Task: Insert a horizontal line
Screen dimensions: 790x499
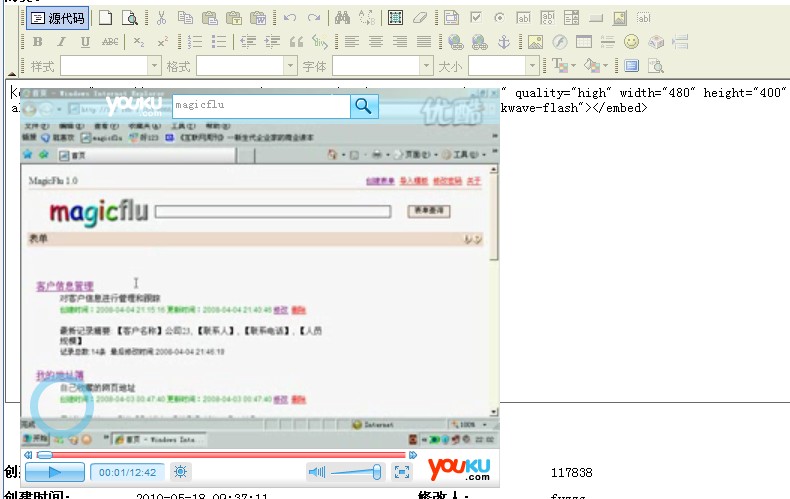Action: pos(608,42)
